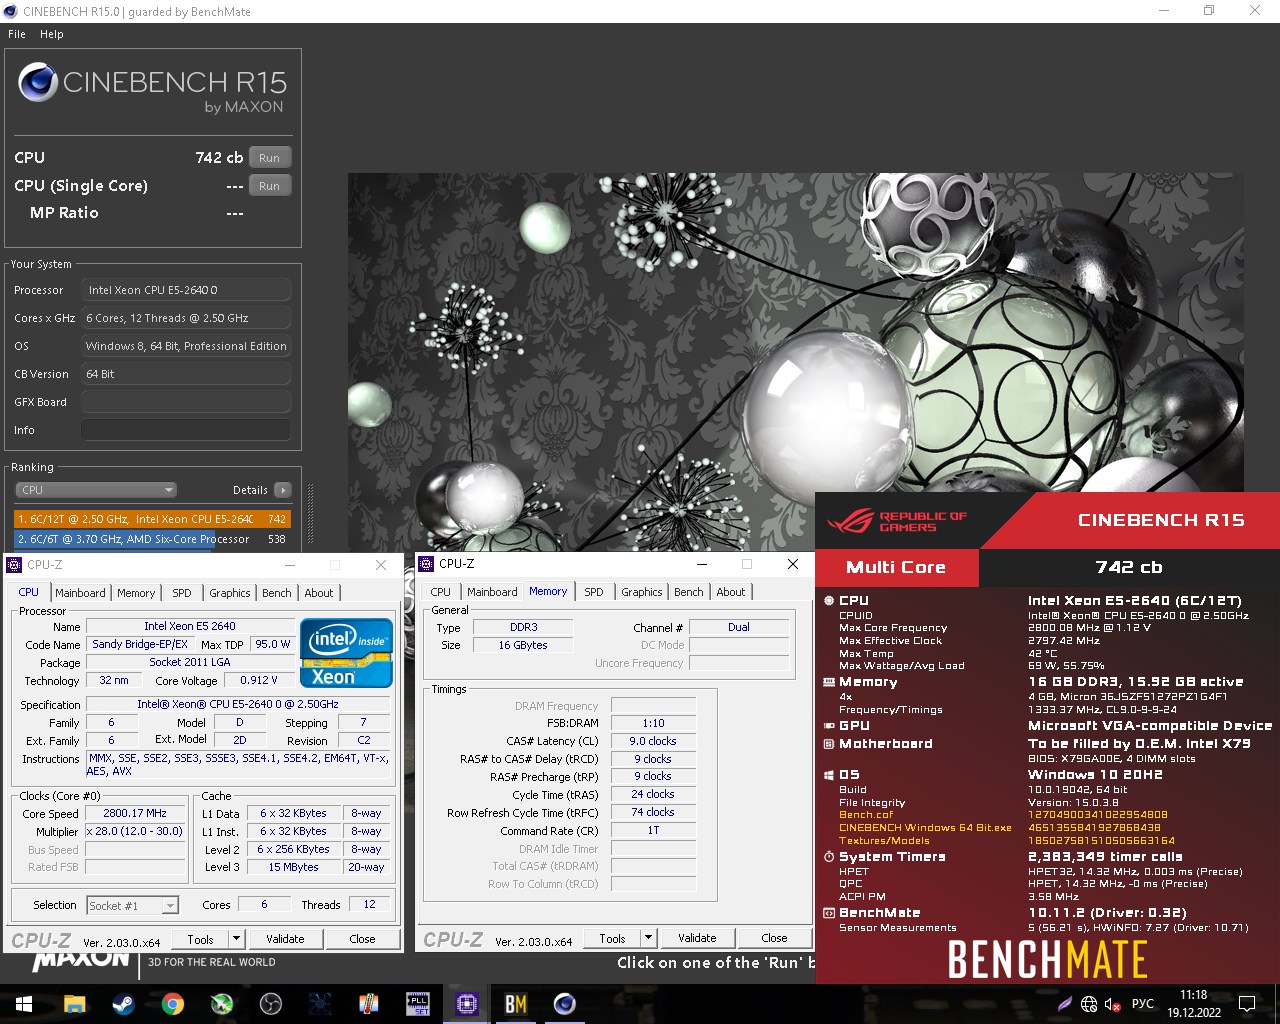1280x1024 pixels.
Task: Click the app icon of the Memory CPU-Z window
Action: pyautogui.click(x=427, y=564)
